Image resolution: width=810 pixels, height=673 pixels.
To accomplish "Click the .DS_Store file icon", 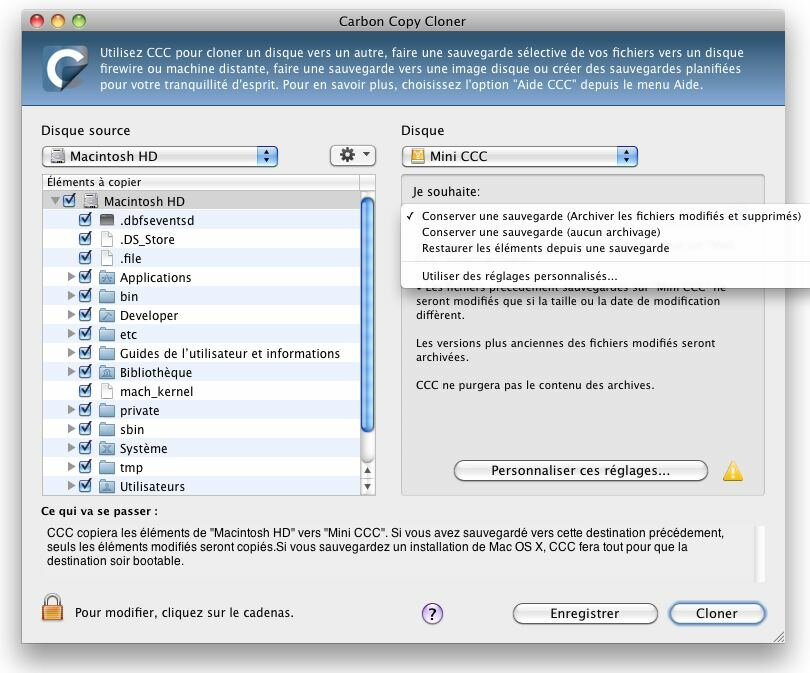I will click(x=106, y=239).
